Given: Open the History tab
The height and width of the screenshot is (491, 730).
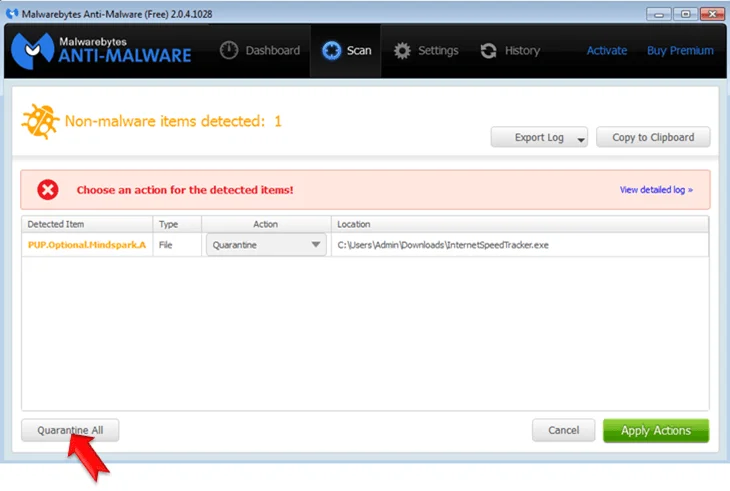Looking at the screenshot, I should (510, 50).
